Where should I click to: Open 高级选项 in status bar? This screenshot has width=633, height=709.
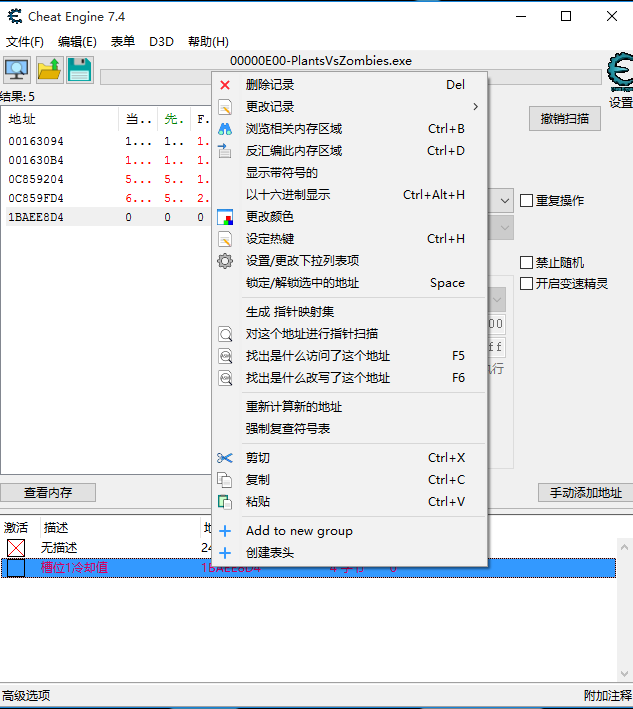tap(26, 695)
